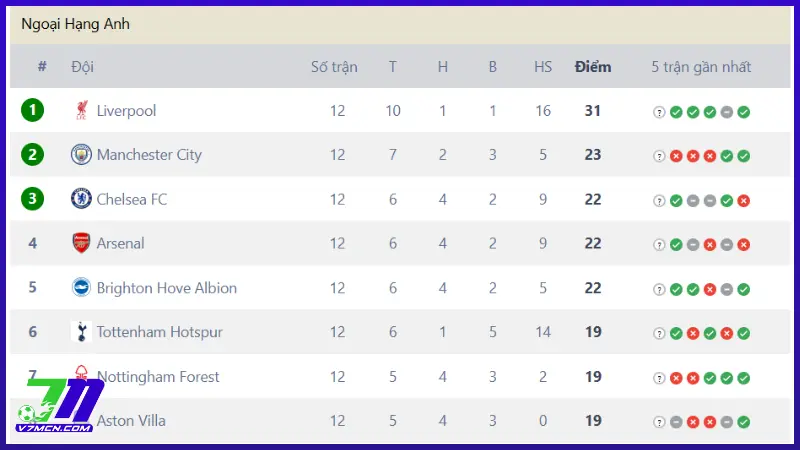The width and height of the screenshot is (800, 450).
Task: Click Chelsea's red loss icon in form
Action: [x=743, y=200]
